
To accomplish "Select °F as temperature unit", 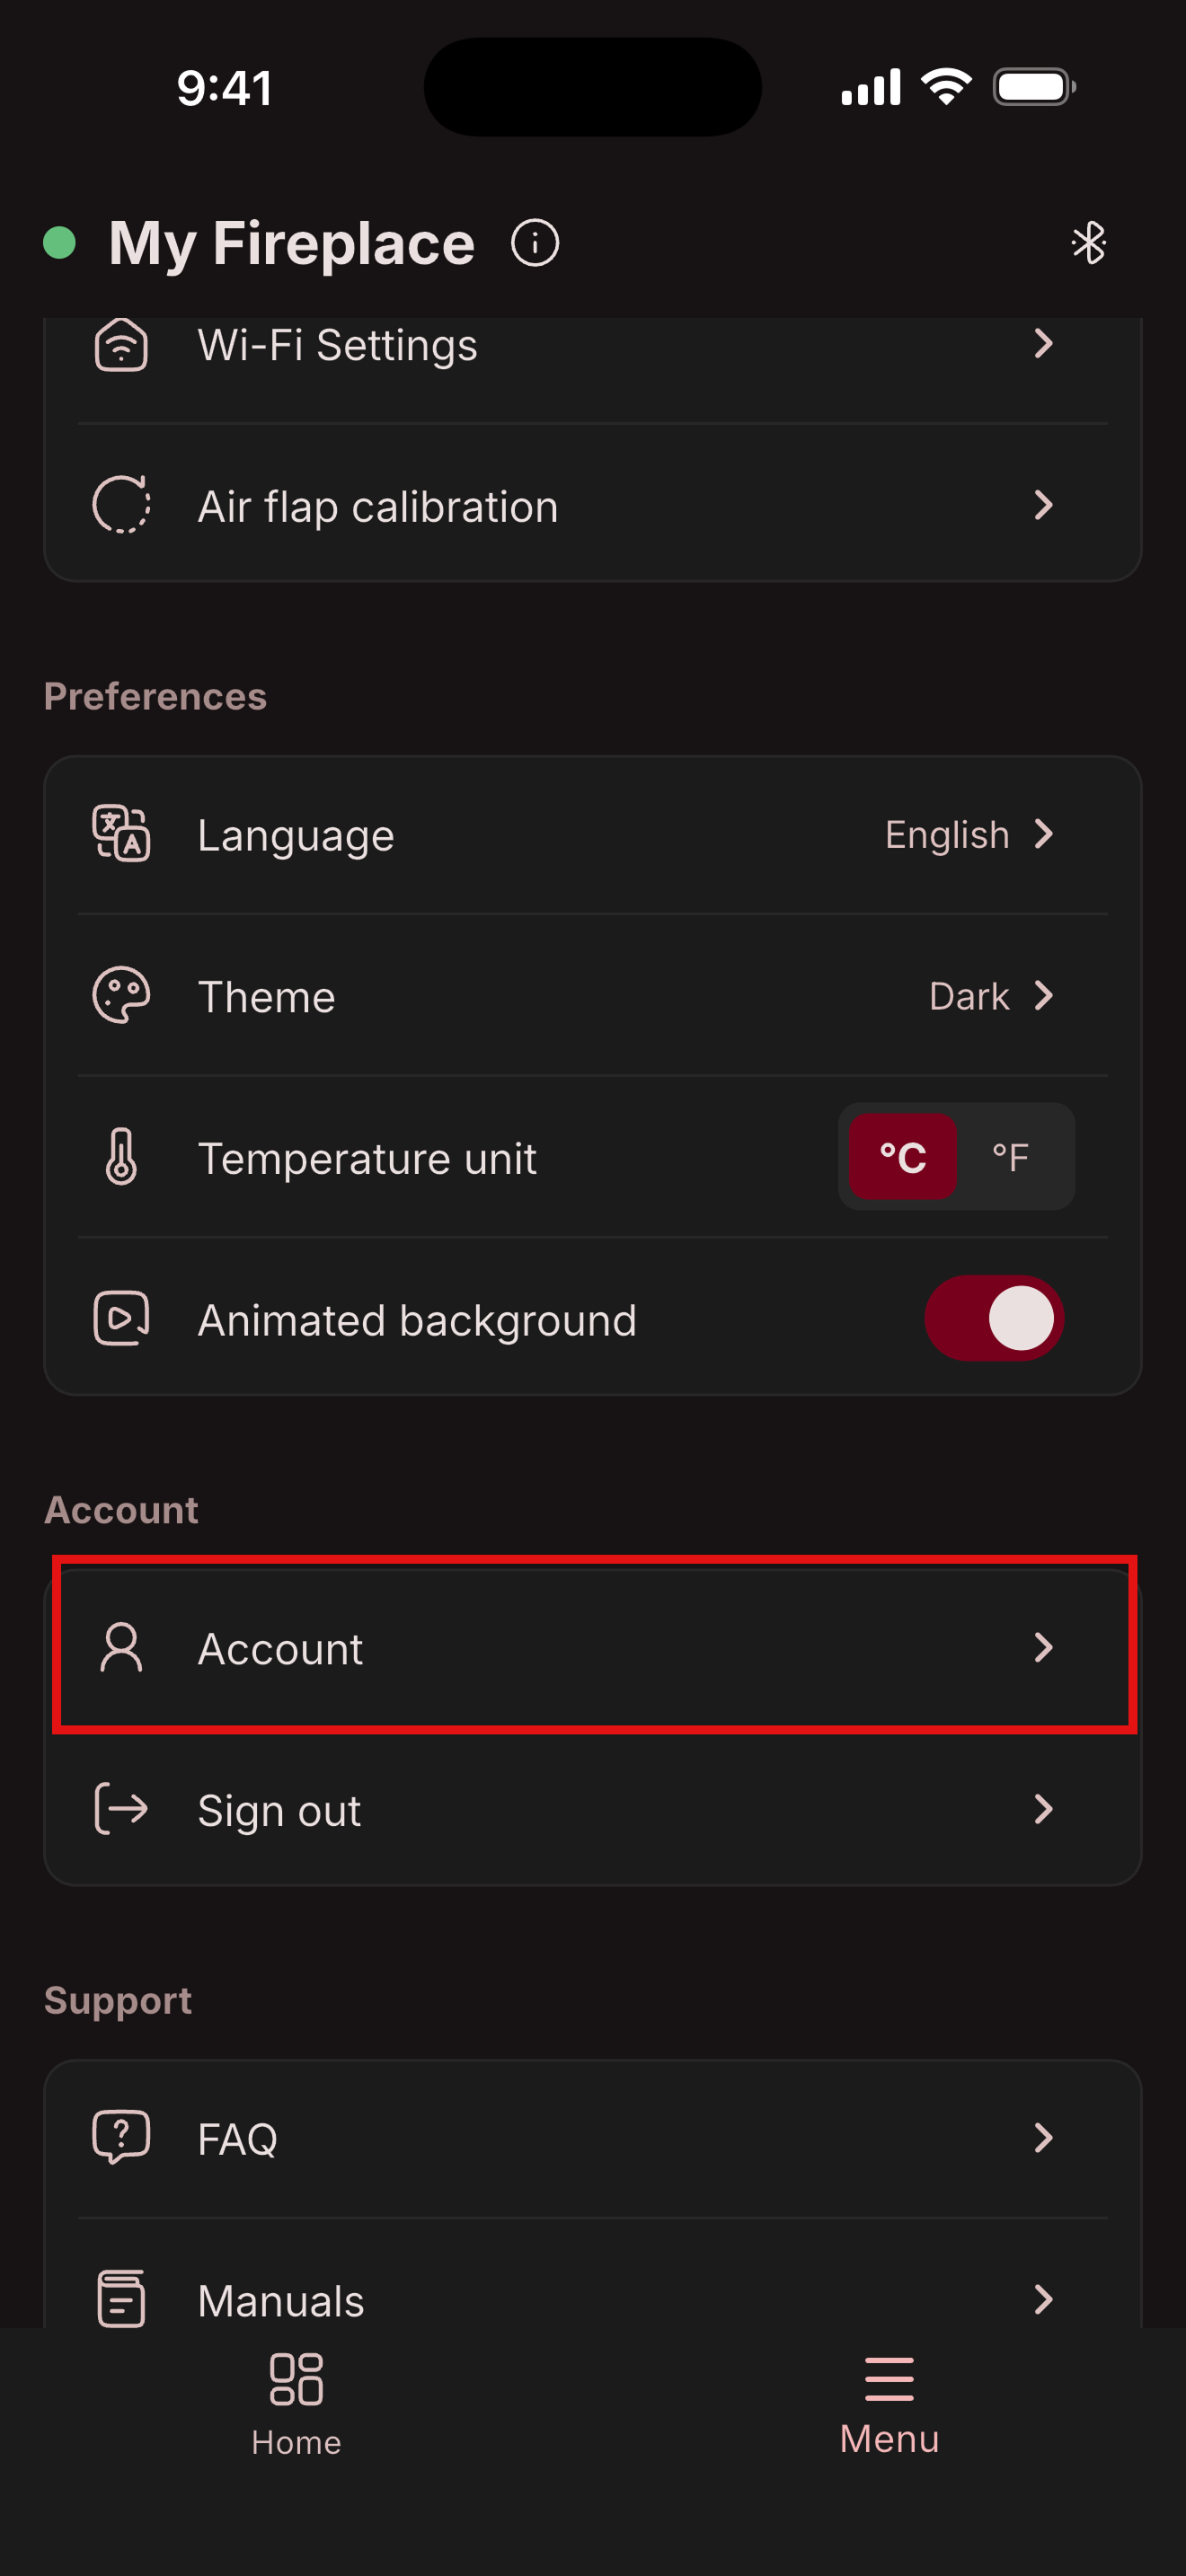I will click(1010, 1157).
